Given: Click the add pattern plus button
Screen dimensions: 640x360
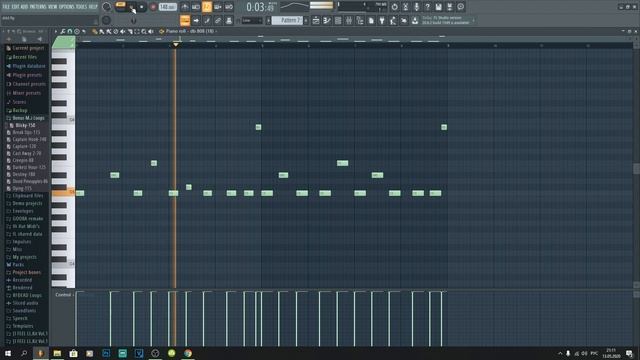Looking at the screenshot, I should (x=306, y=20).
